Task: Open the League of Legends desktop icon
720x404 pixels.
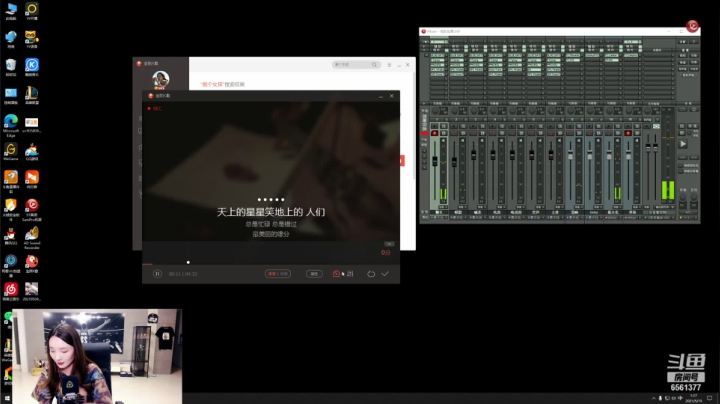Action: click(x=32, y=95)
